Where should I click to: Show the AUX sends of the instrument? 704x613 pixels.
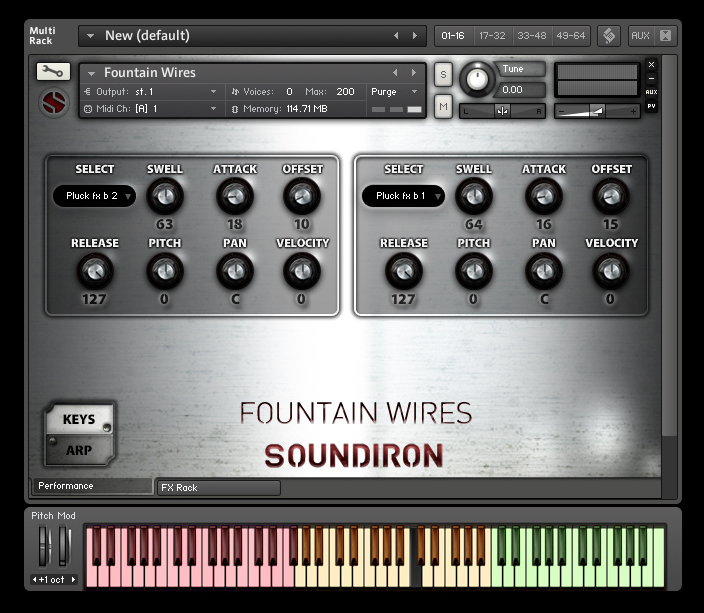pyautogui.click(x=651, y=92)
